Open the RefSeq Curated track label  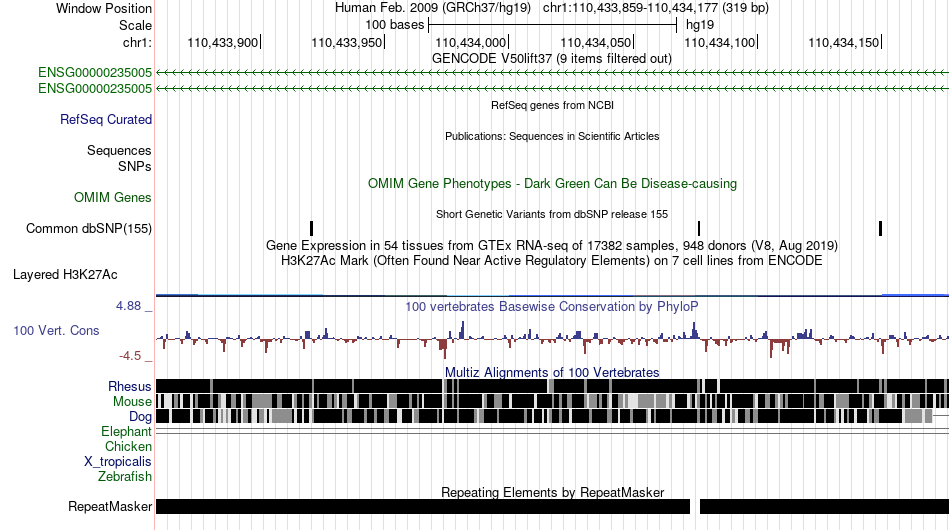106,119
